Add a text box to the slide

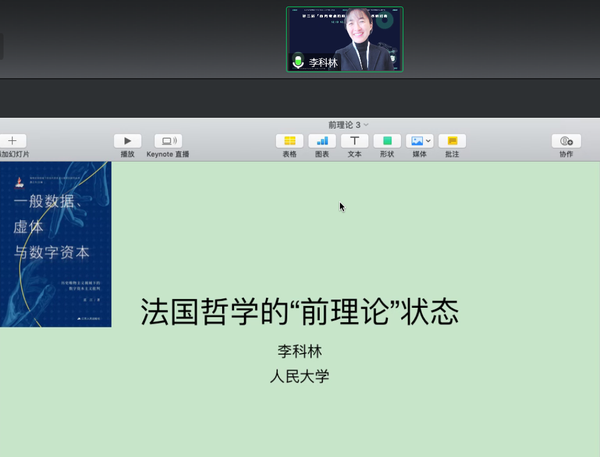coord(354,141)
